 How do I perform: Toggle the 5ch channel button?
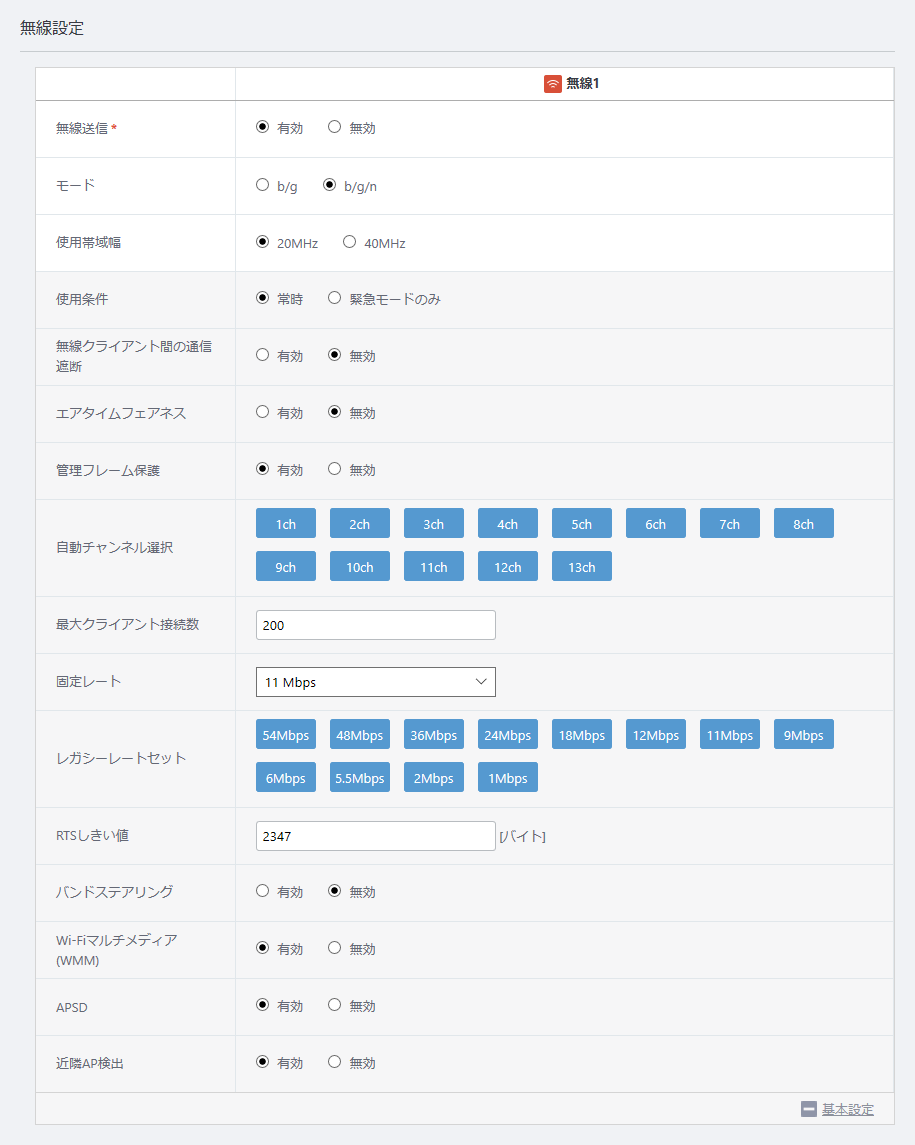581,524
